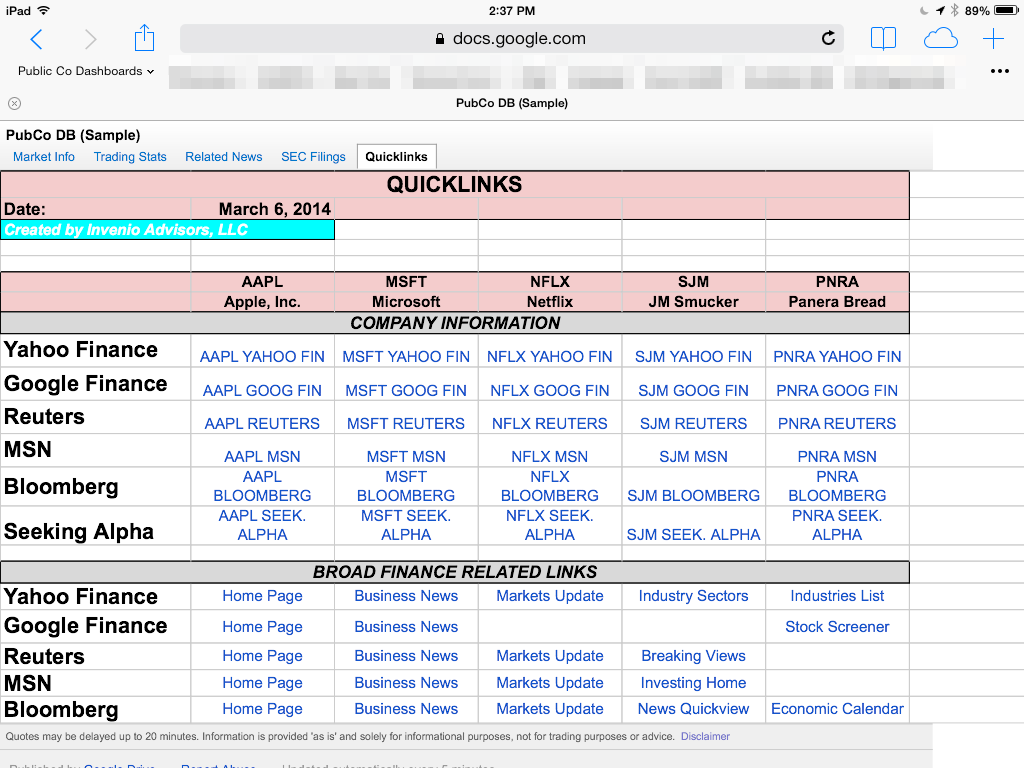Select the QUICKLINKS header cell
Image resolution: width=1024 pixels, height=768 pixels.
pyautogui.click(x=455, y=185)
